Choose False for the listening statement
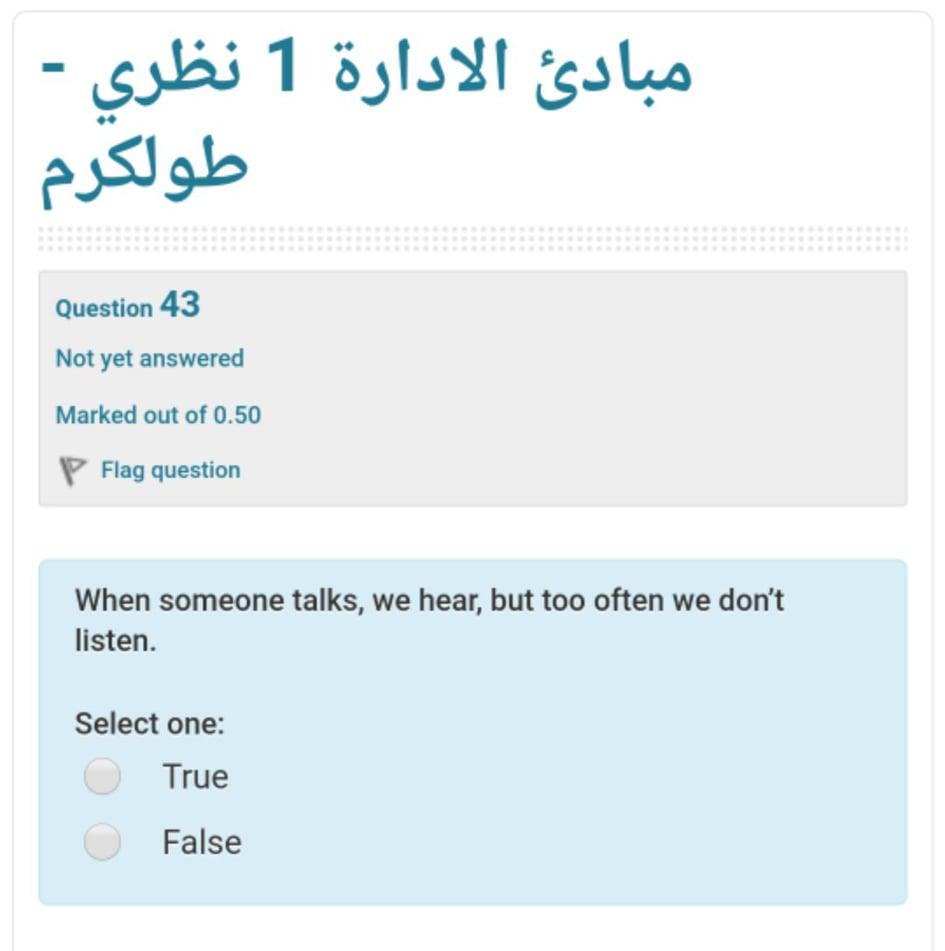This screenshot has width=945, height=951. pos(101,841)
